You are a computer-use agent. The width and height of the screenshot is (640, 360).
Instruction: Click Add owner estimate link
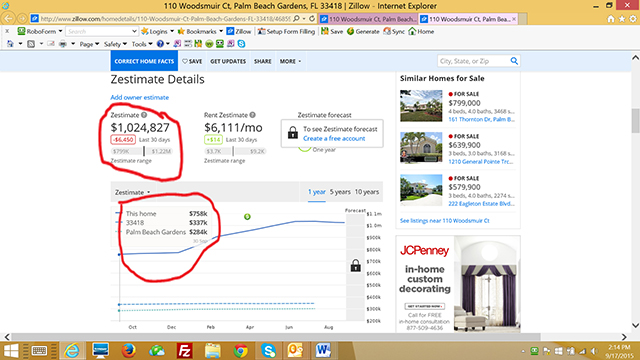140,98
